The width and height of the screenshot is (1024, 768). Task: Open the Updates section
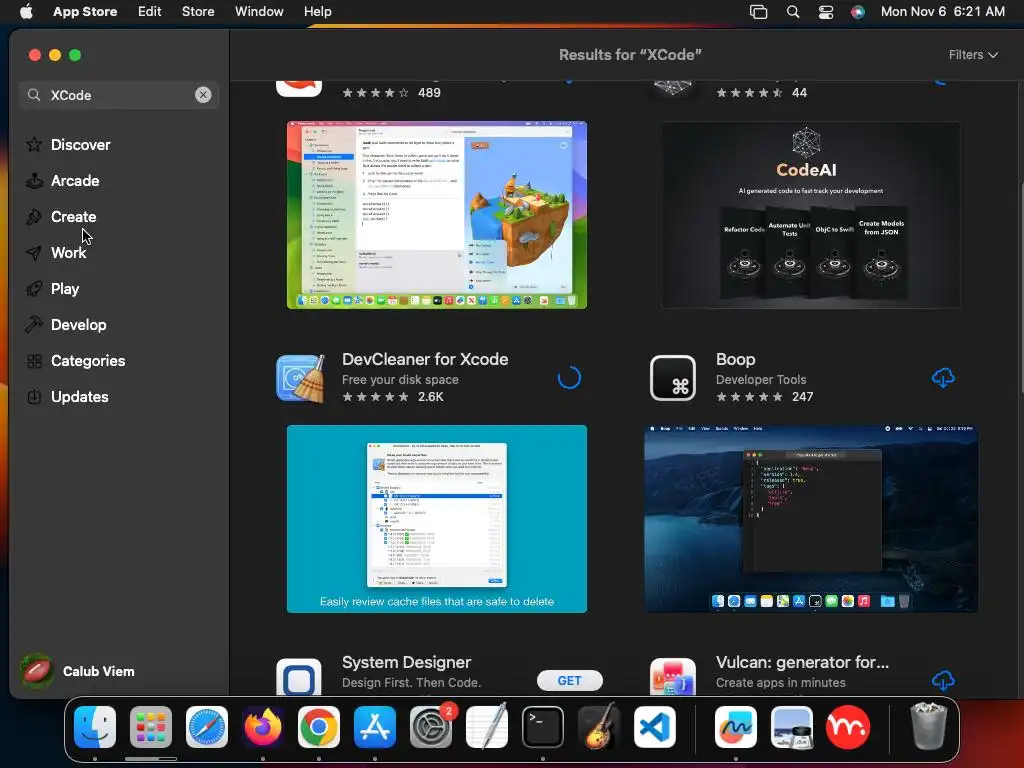tap(67, 396)
